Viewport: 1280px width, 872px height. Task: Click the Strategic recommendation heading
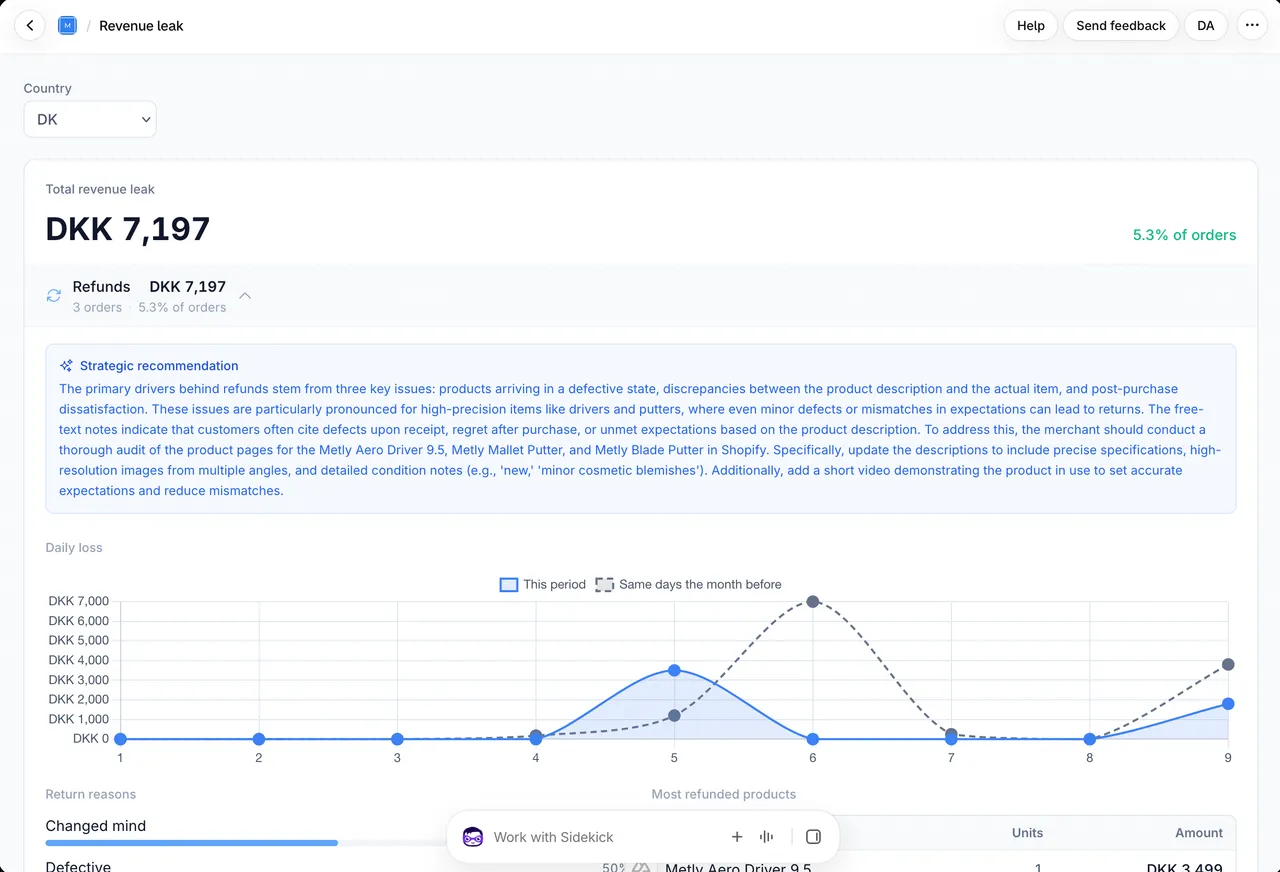pyautogui.click(x=159, y=366)
